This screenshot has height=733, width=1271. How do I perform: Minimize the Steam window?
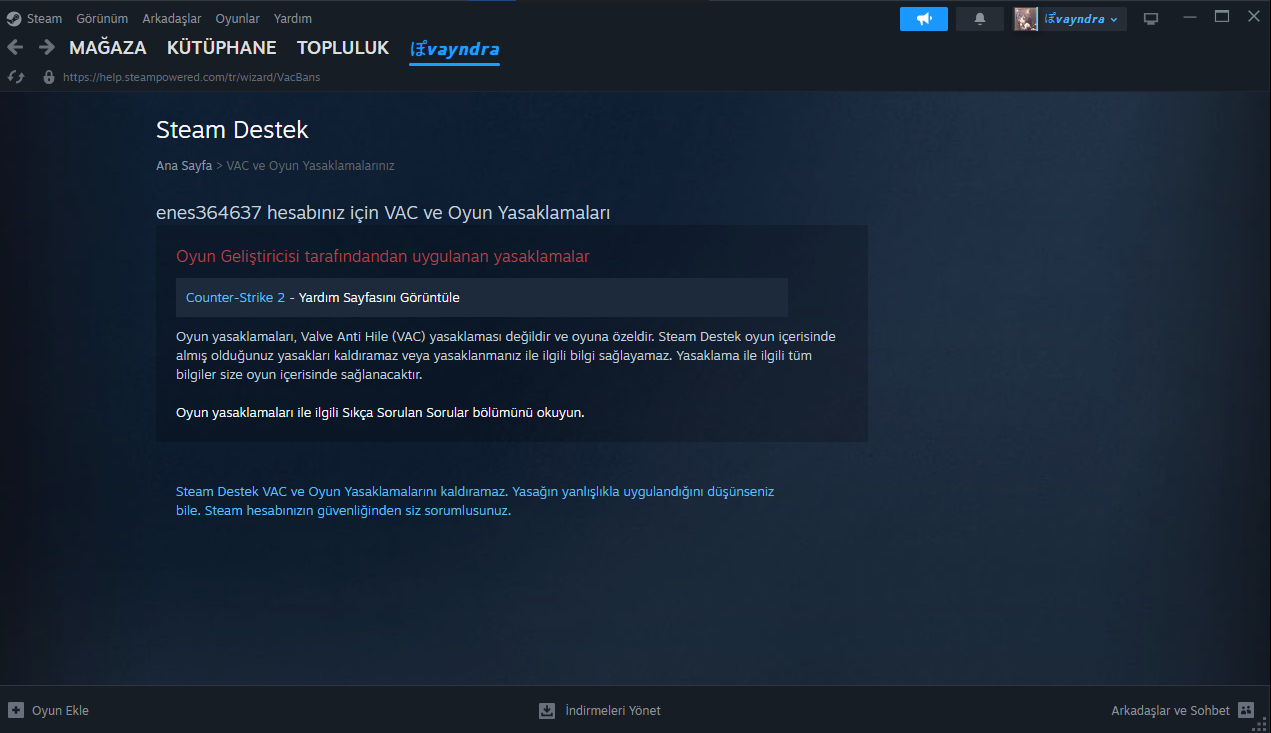click(1189, 17)
